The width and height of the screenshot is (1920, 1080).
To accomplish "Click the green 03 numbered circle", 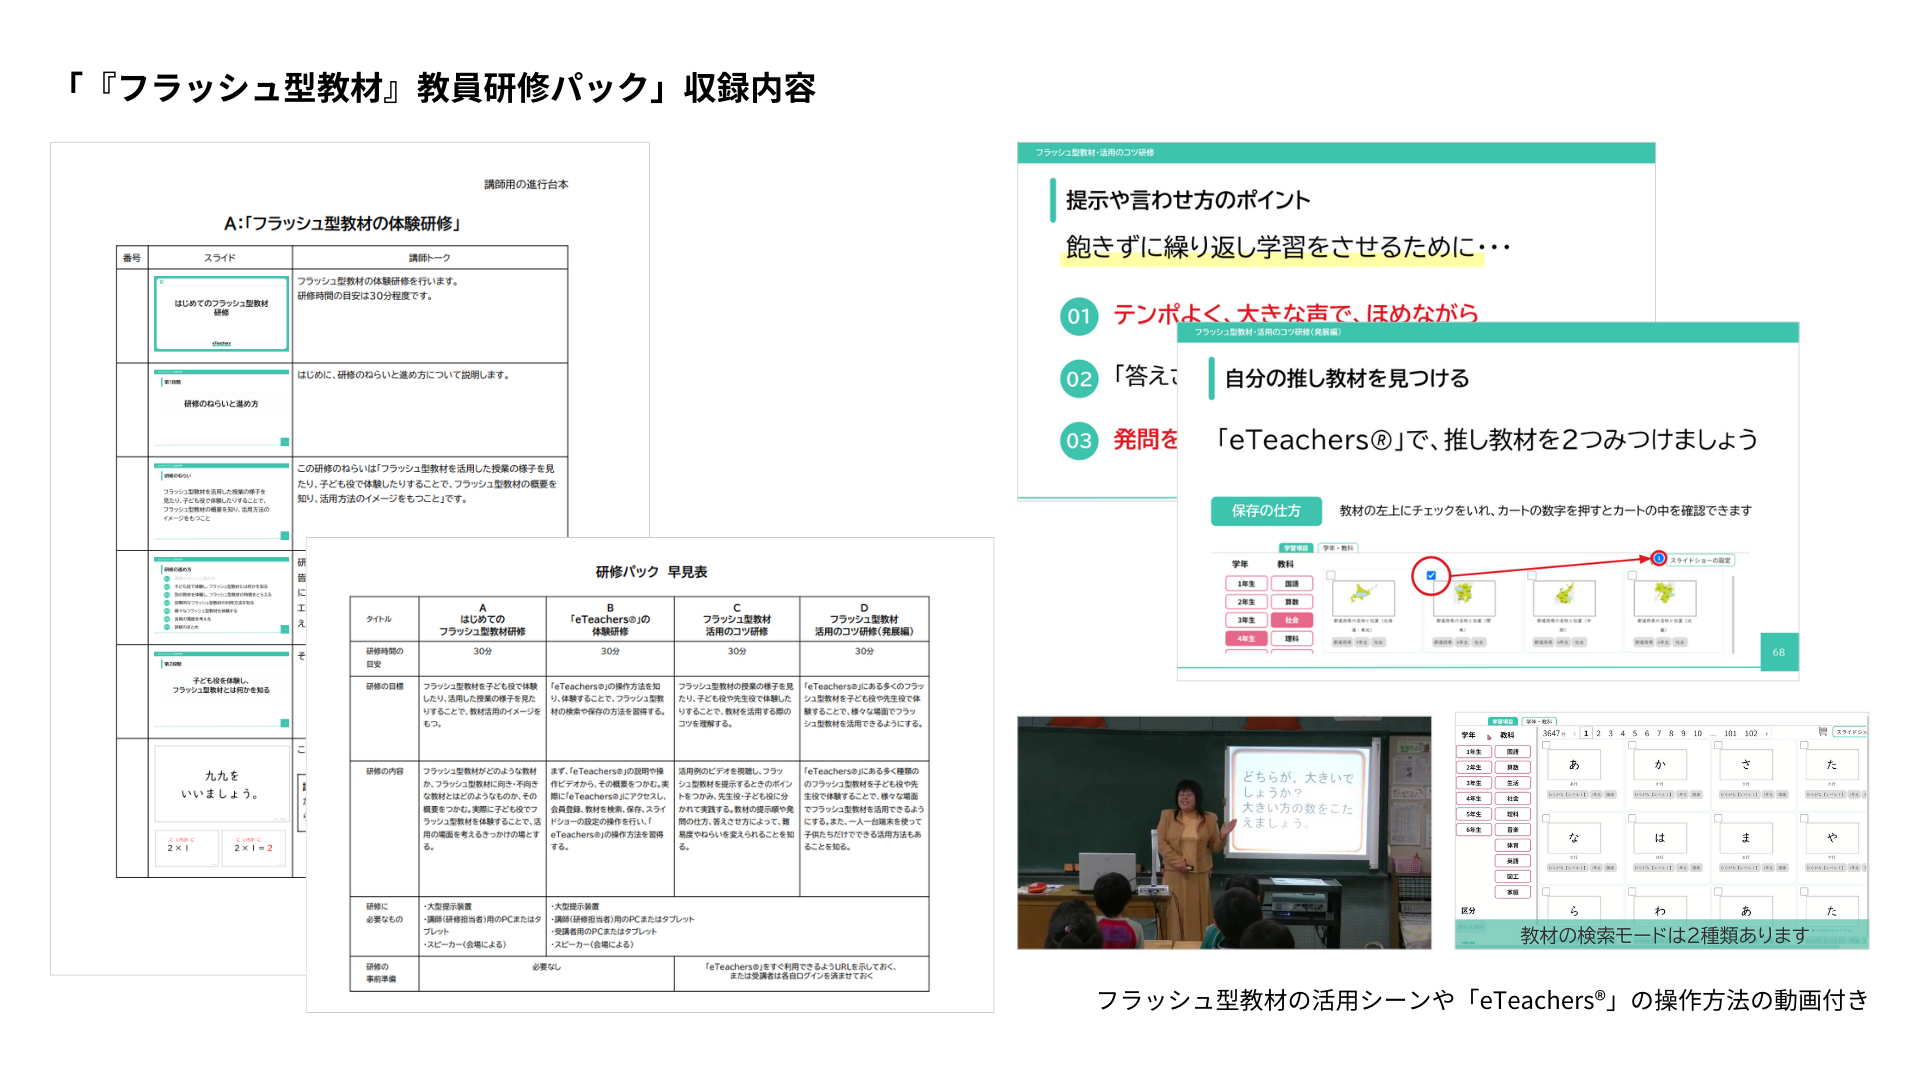I will pyautogui.click(x=1079, y=441).
